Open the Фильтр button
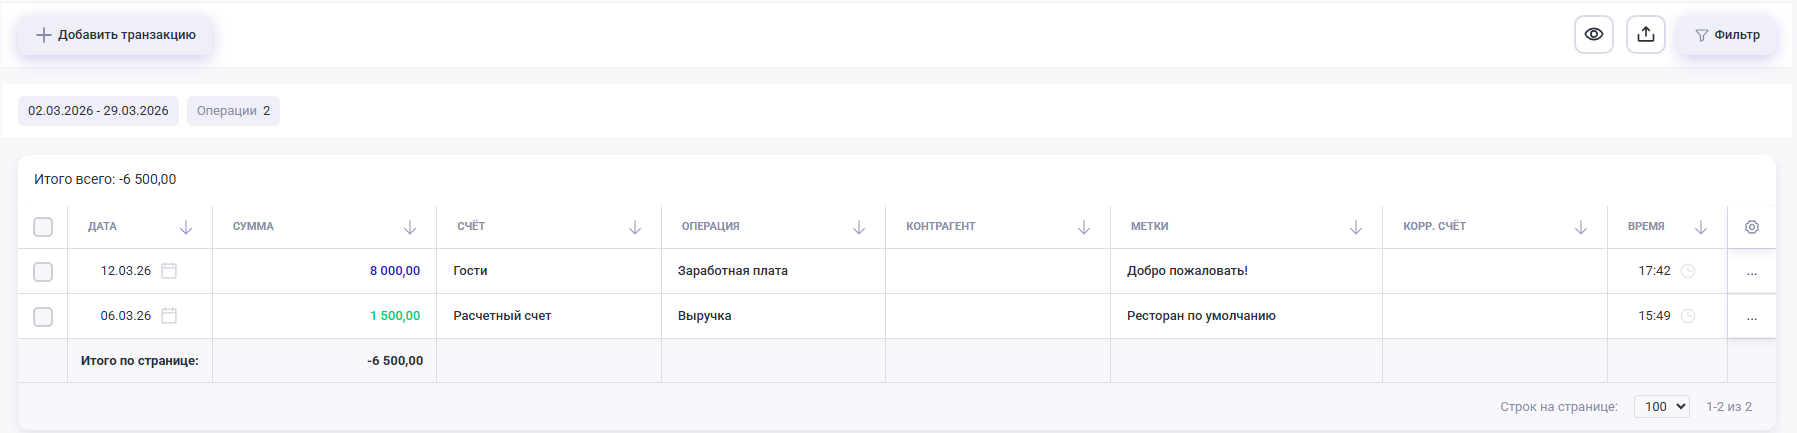The width and height of the screenshot is (1797, 433). 1727,35
